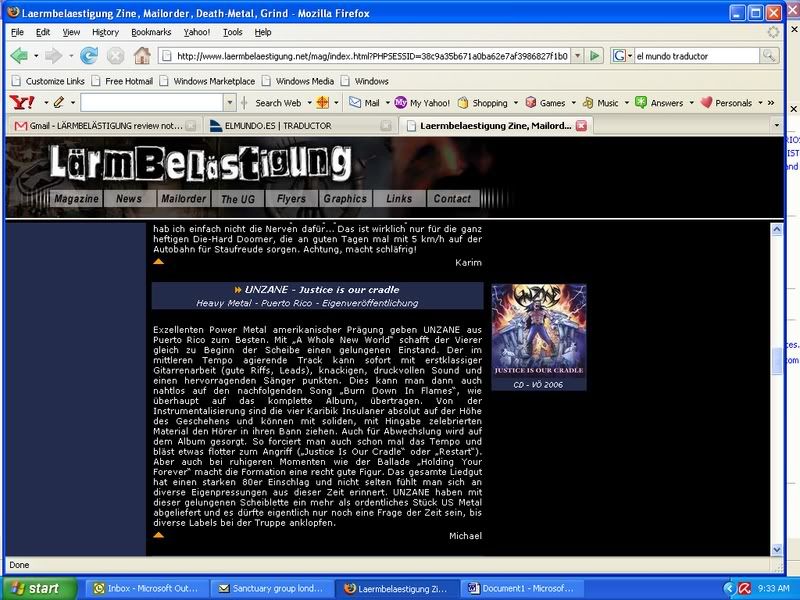The width and height of the screenshot is (800, 600).
Task: Click the Flyers site navigation button
Action: 291,198
